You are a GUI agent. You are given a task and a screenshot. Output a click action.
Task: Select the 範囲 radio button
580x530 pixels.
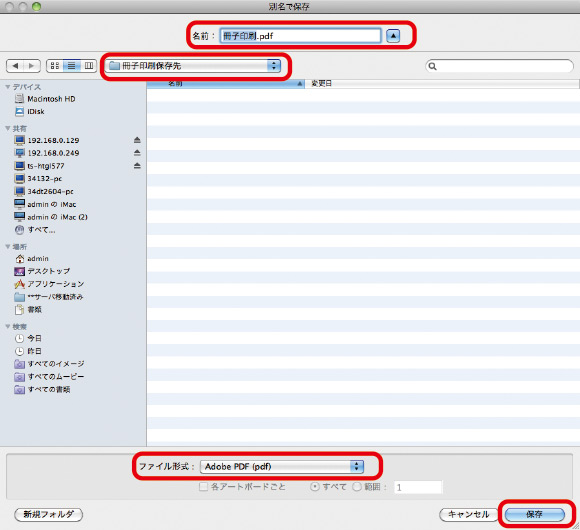[357, 487]
